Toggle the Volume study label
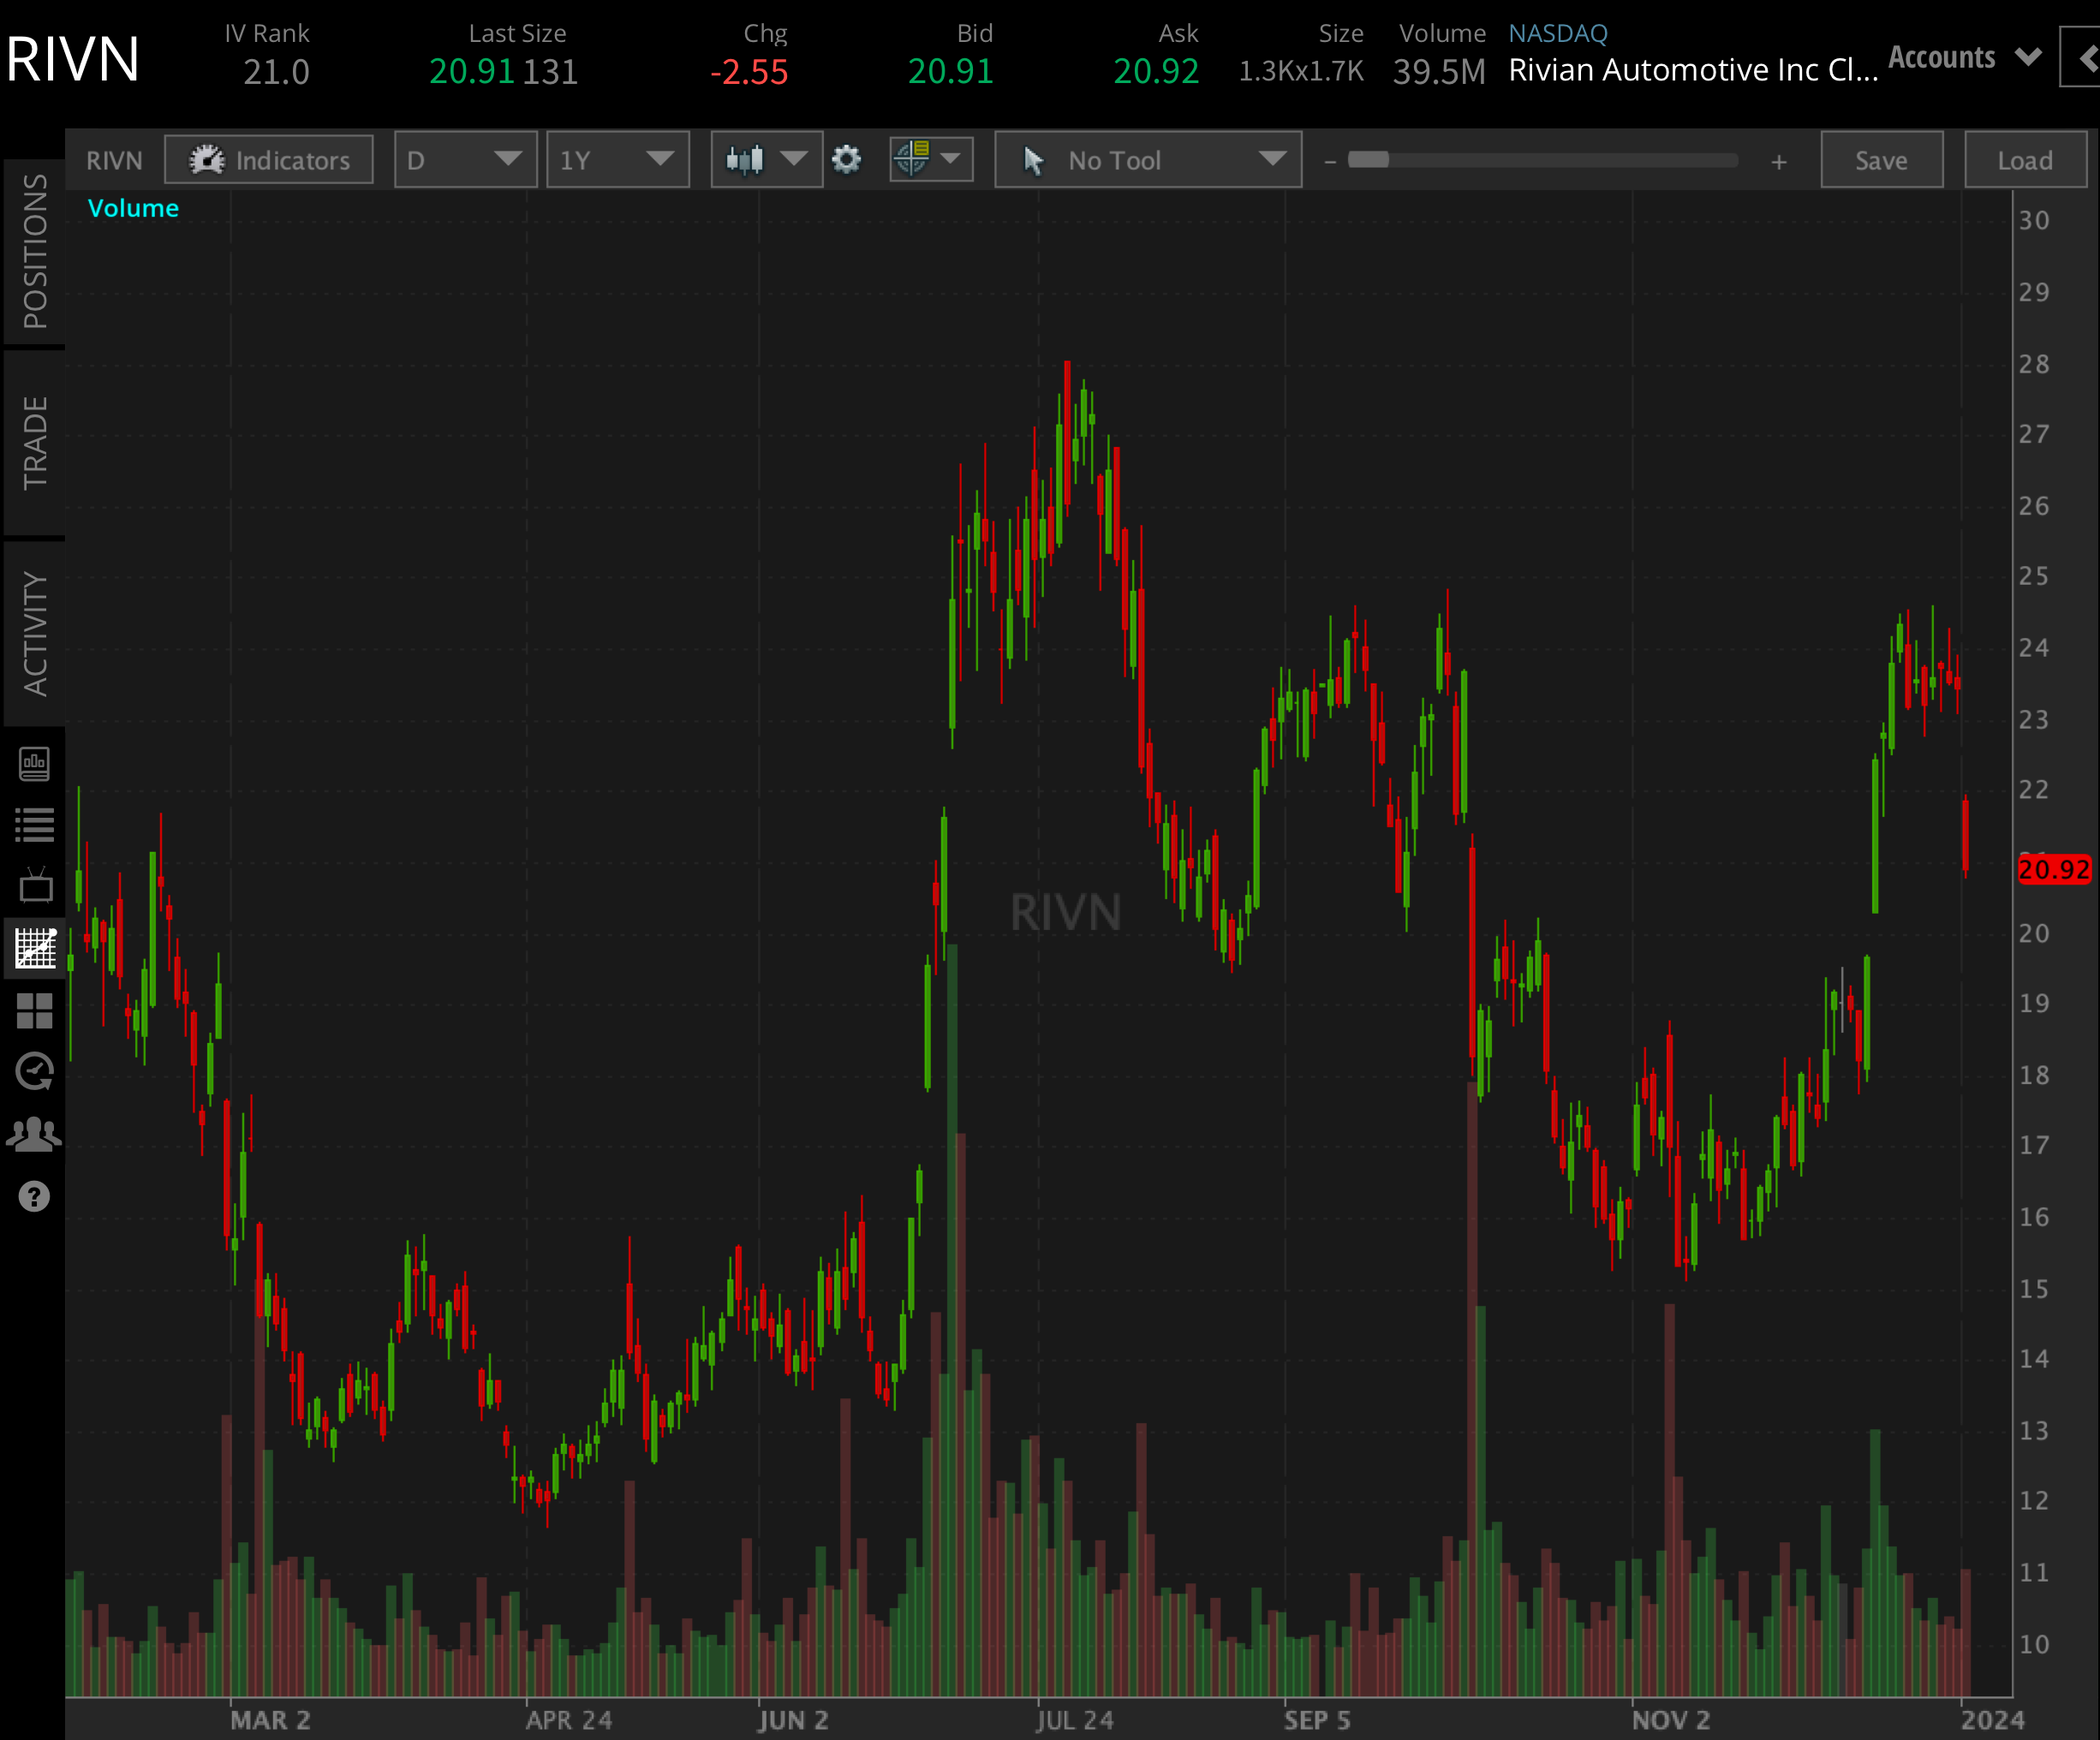The image size is (2100, 1740). click(133, 208)
